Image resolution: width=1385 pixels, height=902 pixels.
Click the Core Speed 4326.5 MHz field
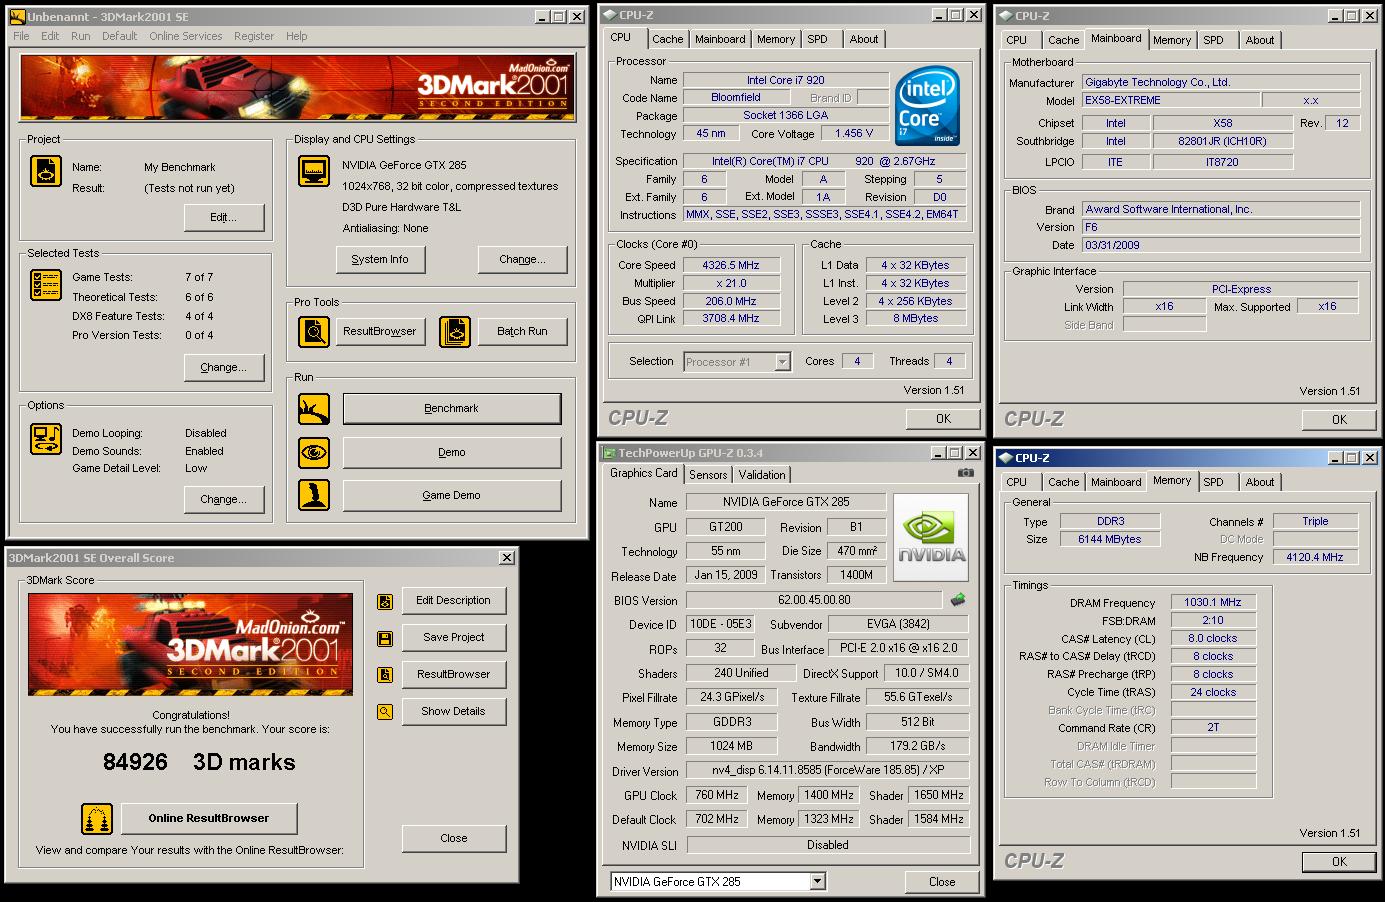tap(731, 265)
